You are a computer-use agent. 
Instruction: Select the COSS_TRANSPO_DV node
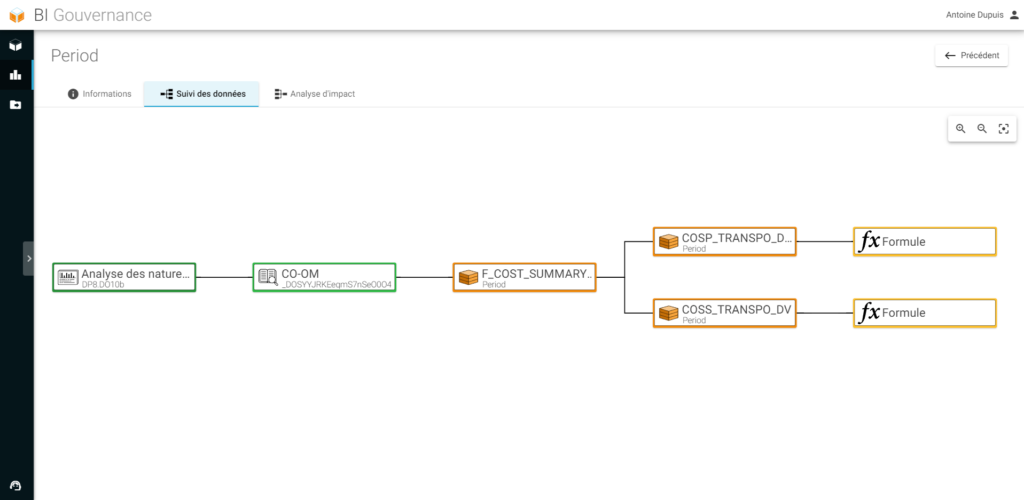(725, 313)
